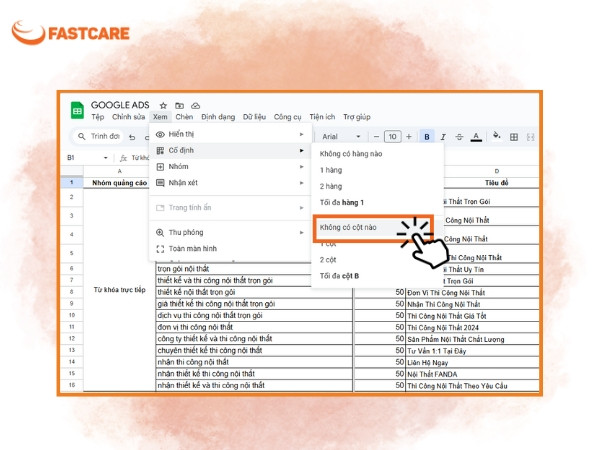Click the search menus magnifier icon
The image size is (600, 450).
tap(82, 136)
